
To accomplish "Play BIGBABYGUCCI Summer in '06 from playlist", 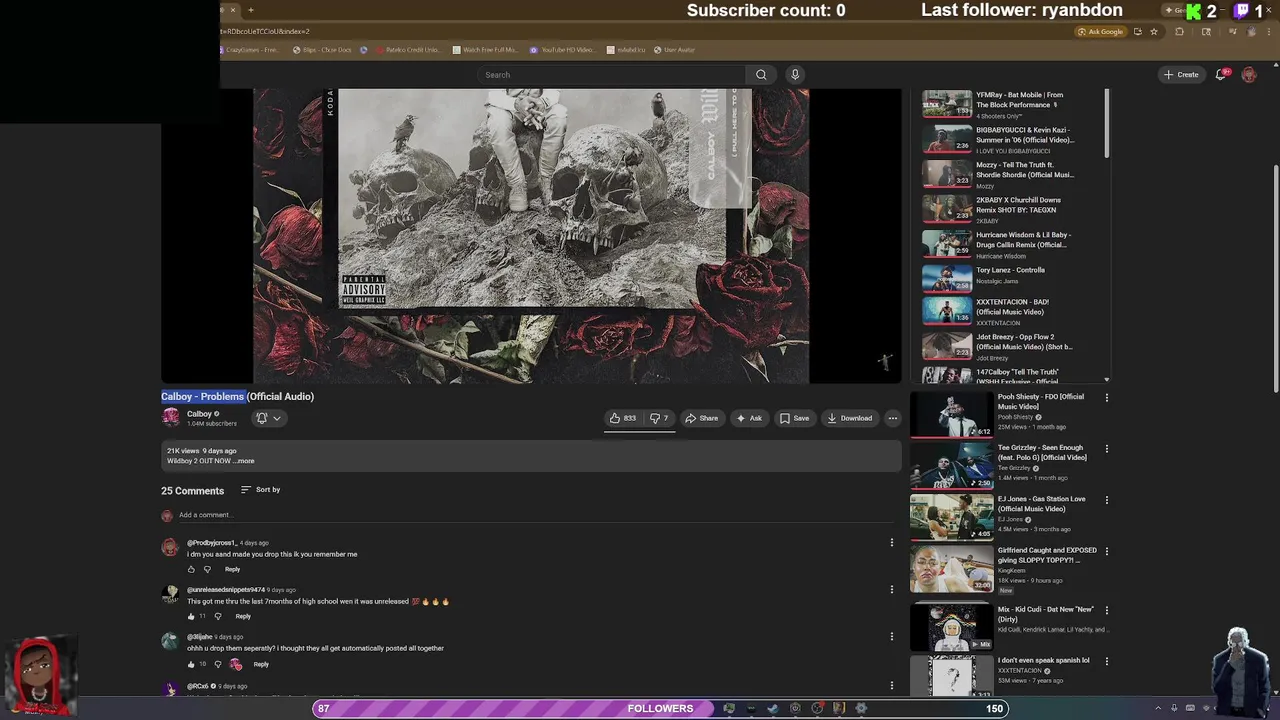I will (x=1012, y=139).
